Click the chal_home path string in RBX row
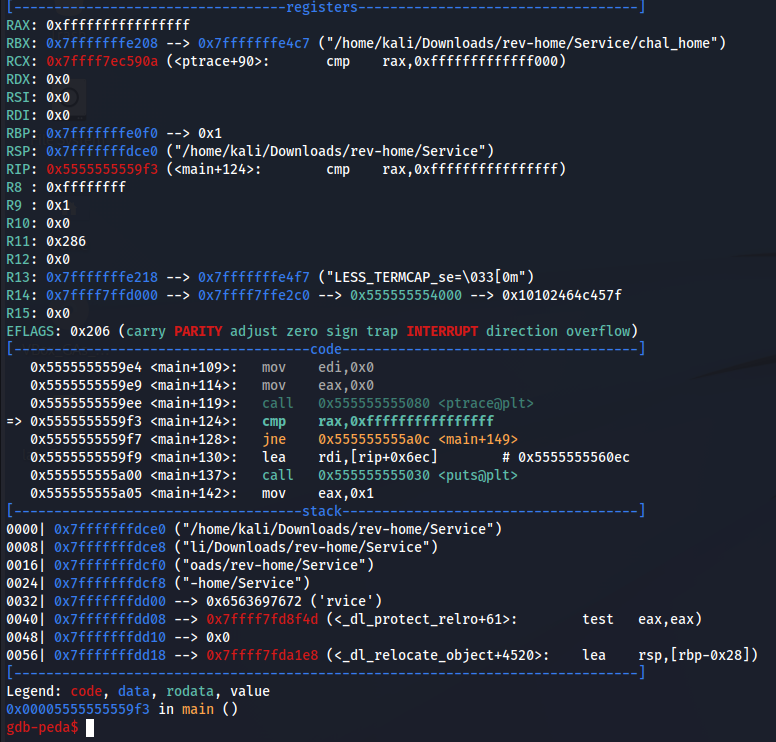This screenshot has width=776, height=742. pos(522,44)
